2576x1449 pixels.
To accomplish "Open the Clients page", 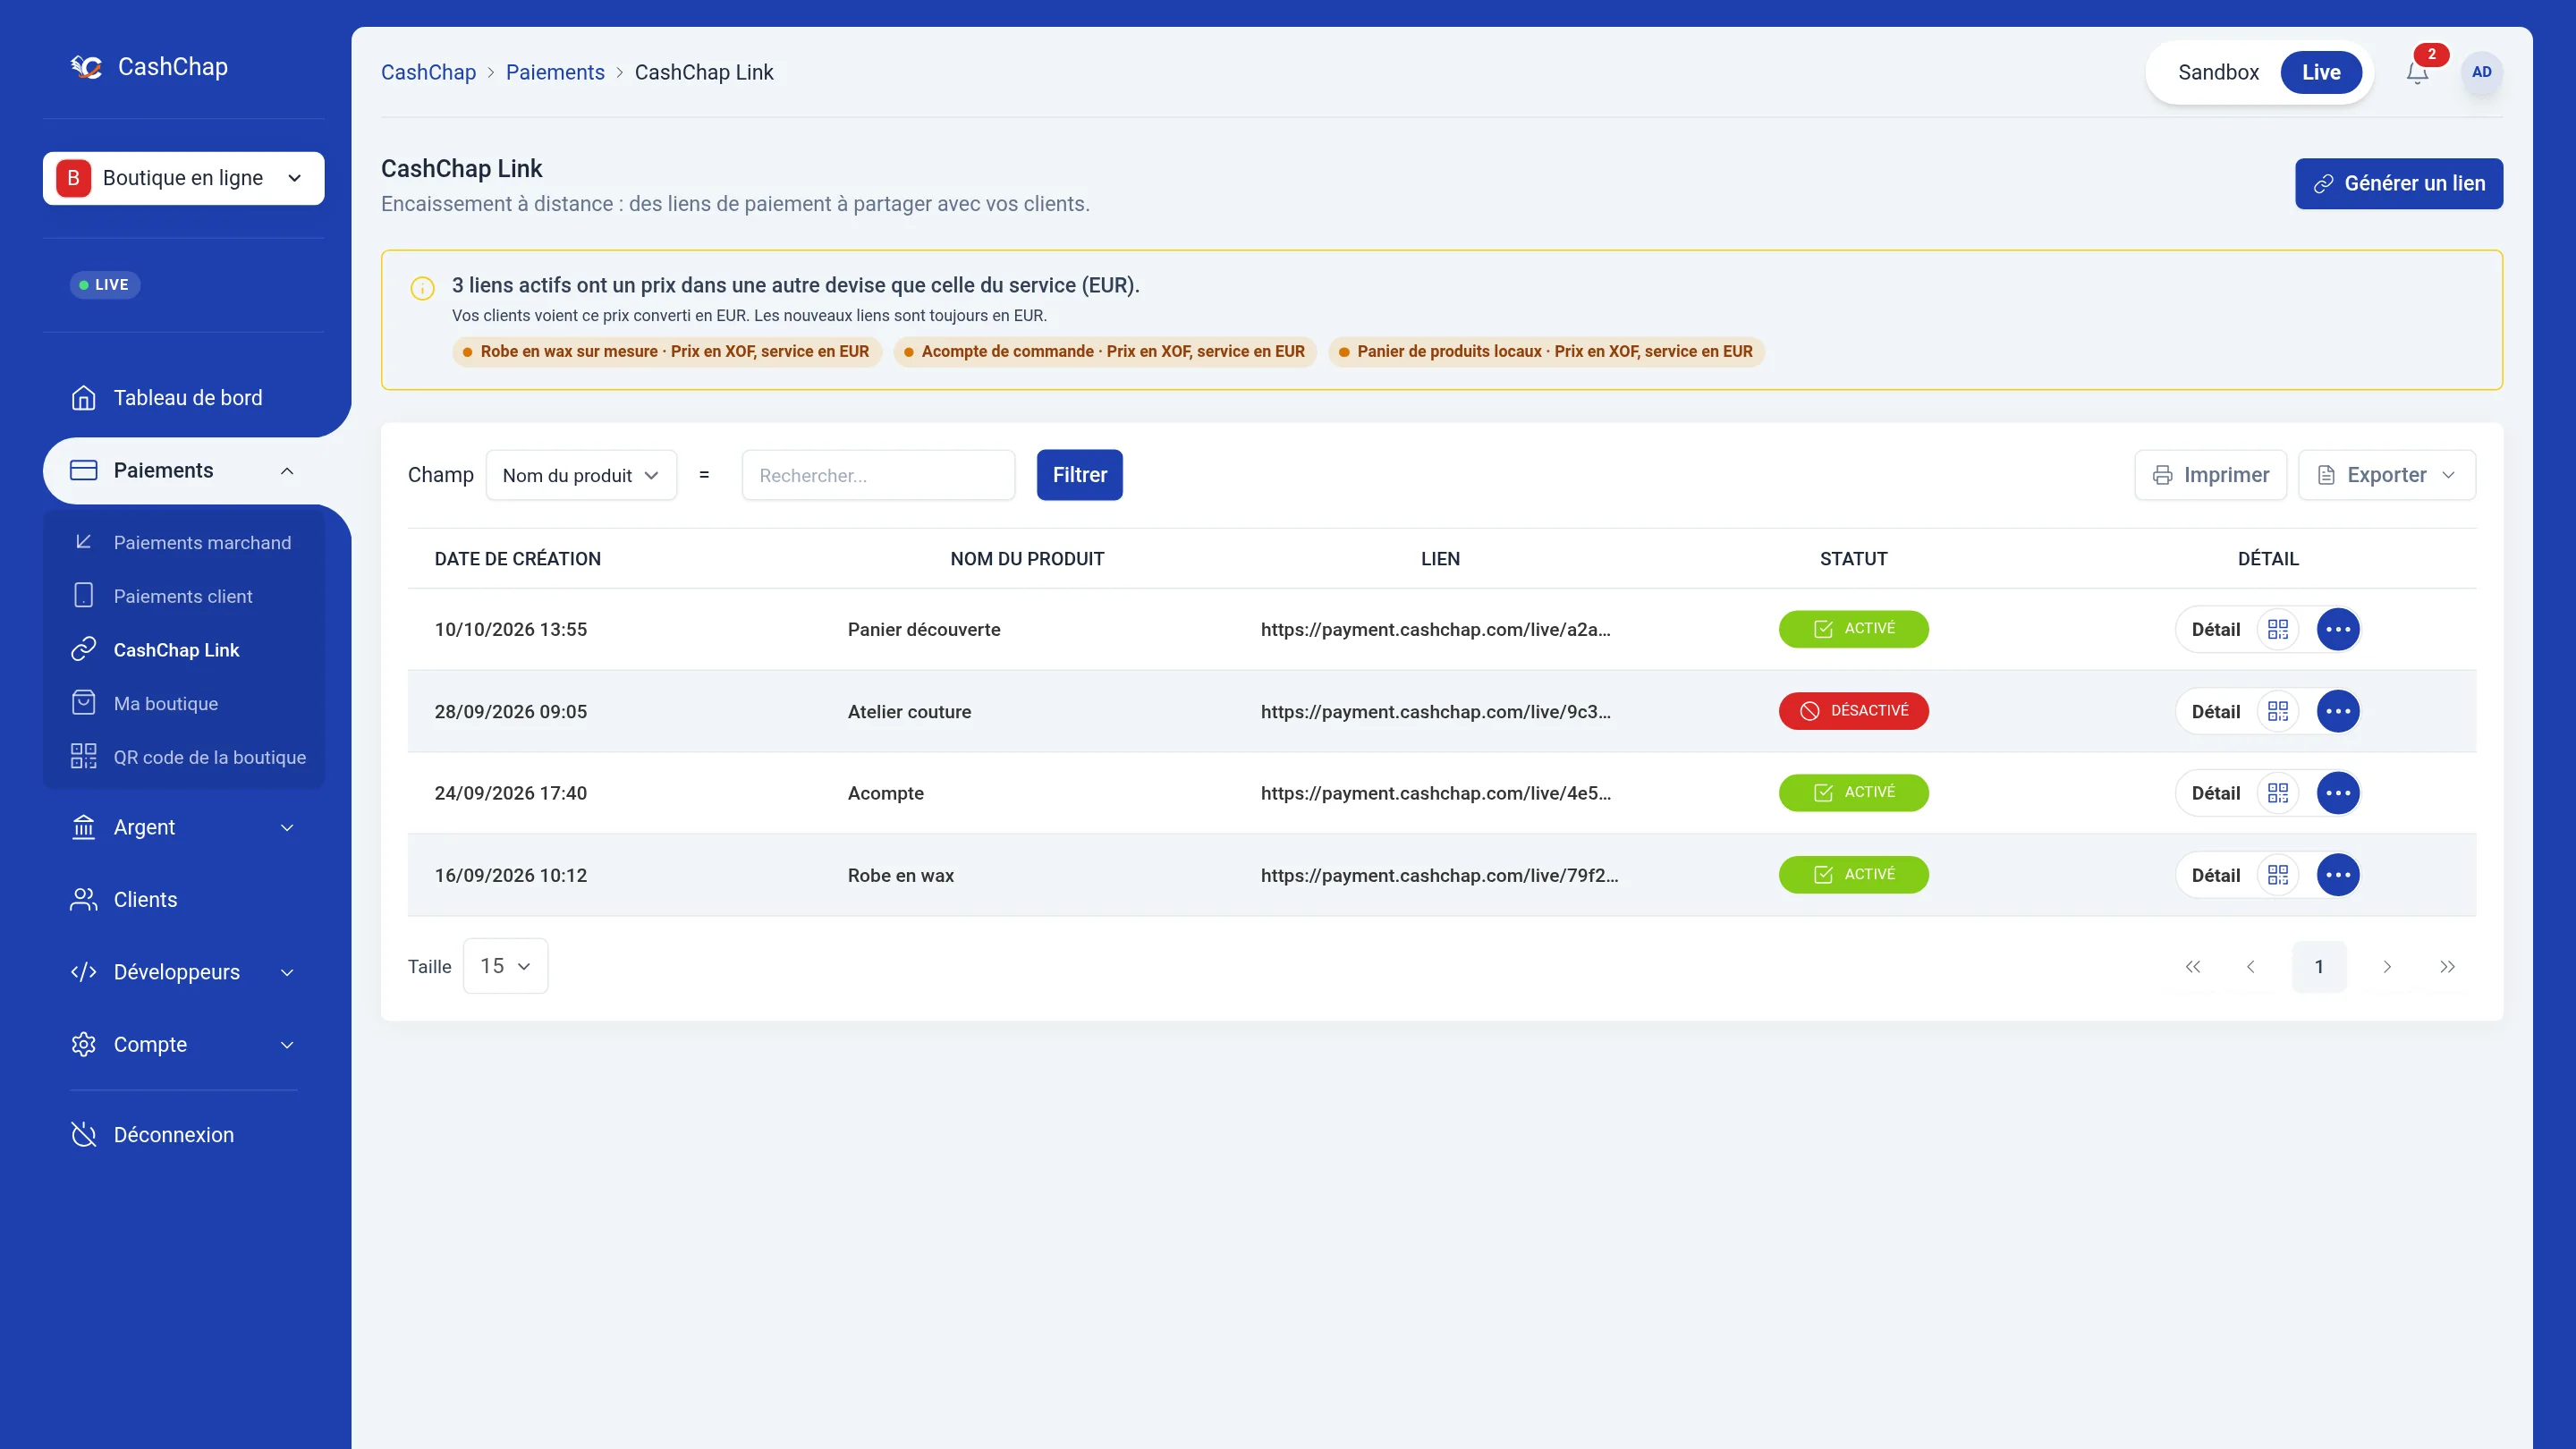I will pos(184,900).
